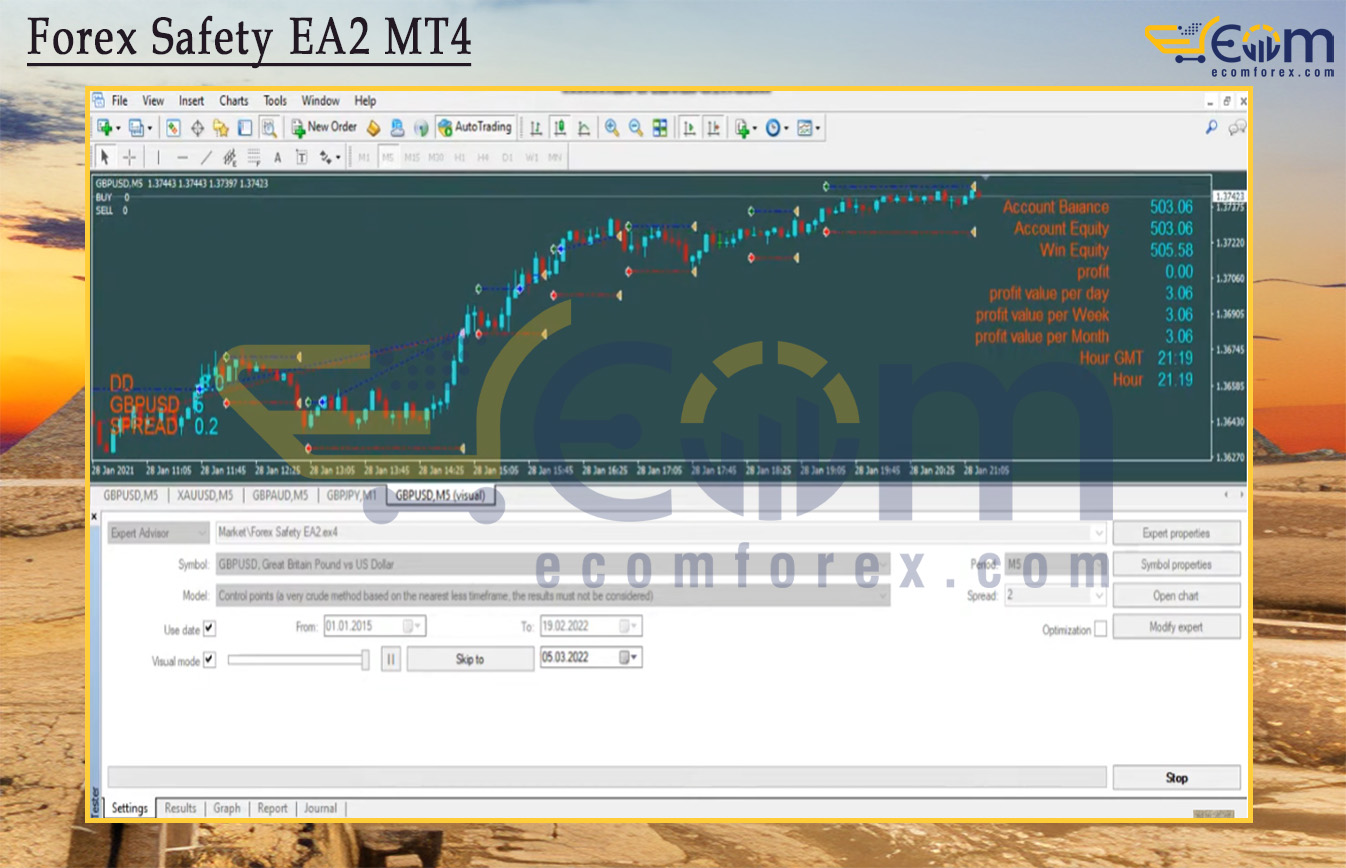Click the Expert properties button
This screenshot has height=868, width=1346.
[1175, 533]
